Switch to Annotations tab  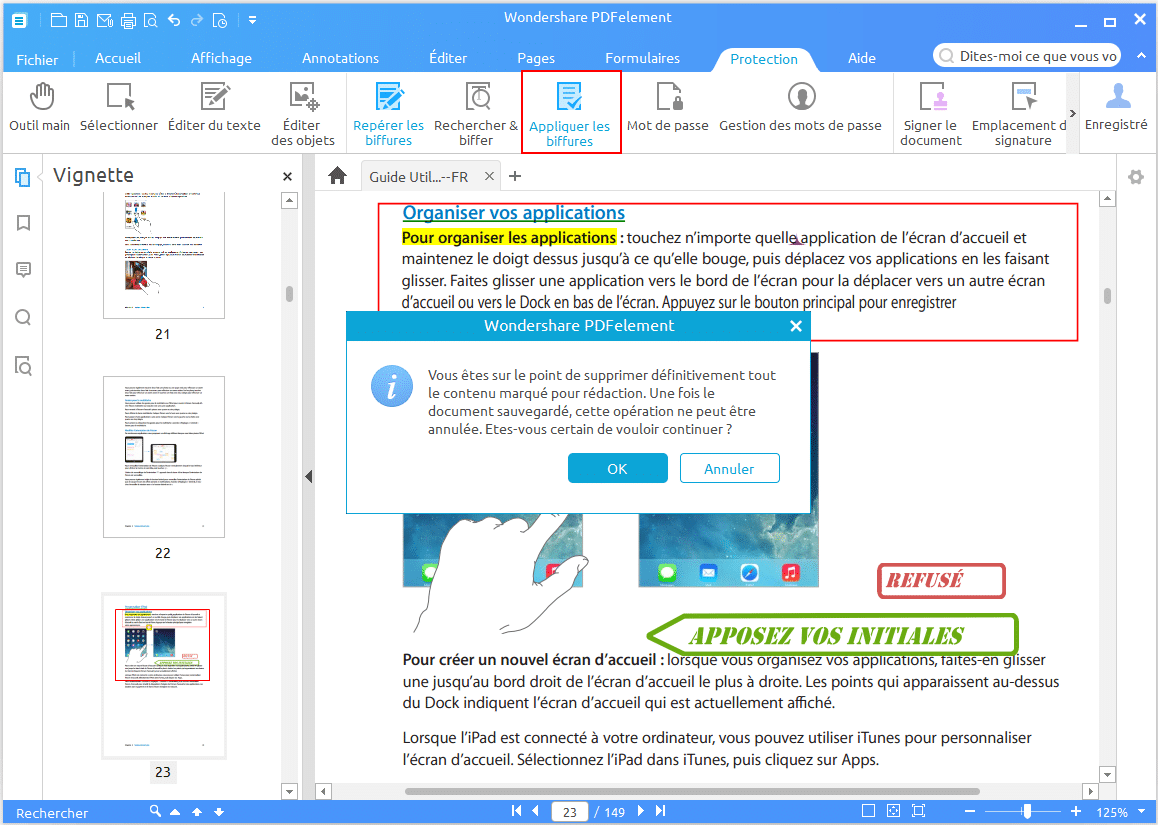[340, 58]
